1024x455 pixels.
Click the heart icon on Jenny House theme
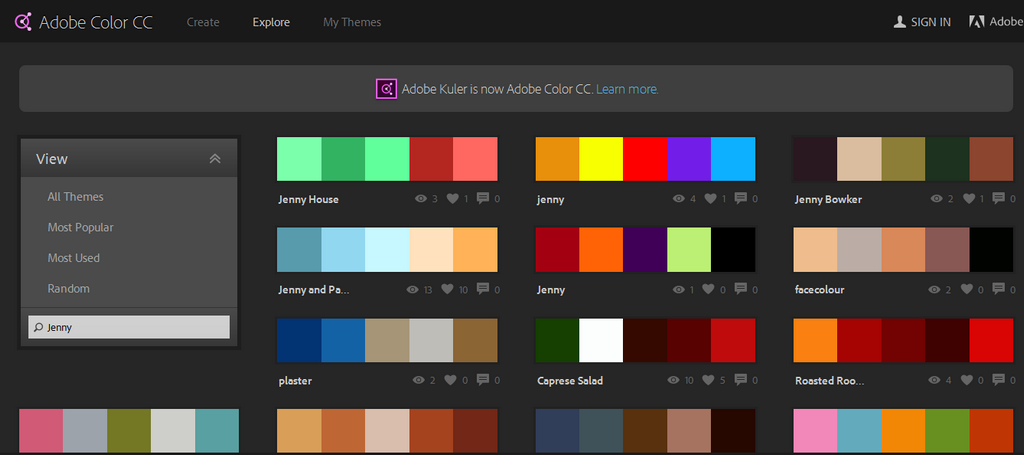pos(452,199)
